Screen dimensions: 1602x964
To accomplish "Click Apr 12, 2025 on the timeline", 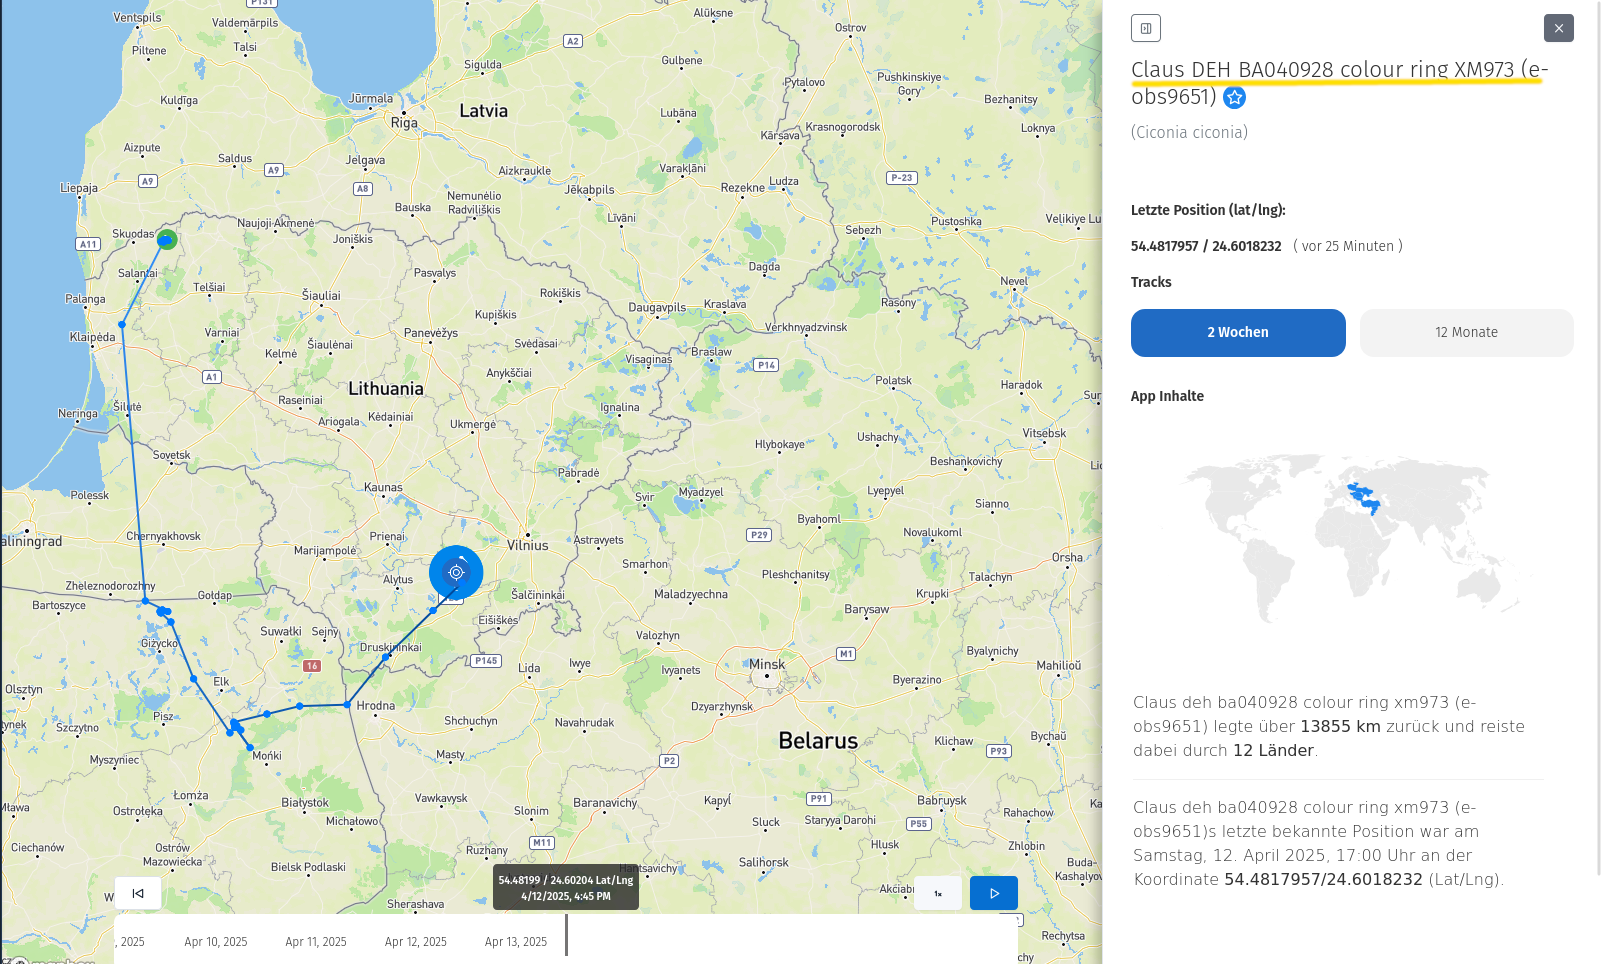I will click(x=416, y=942).
